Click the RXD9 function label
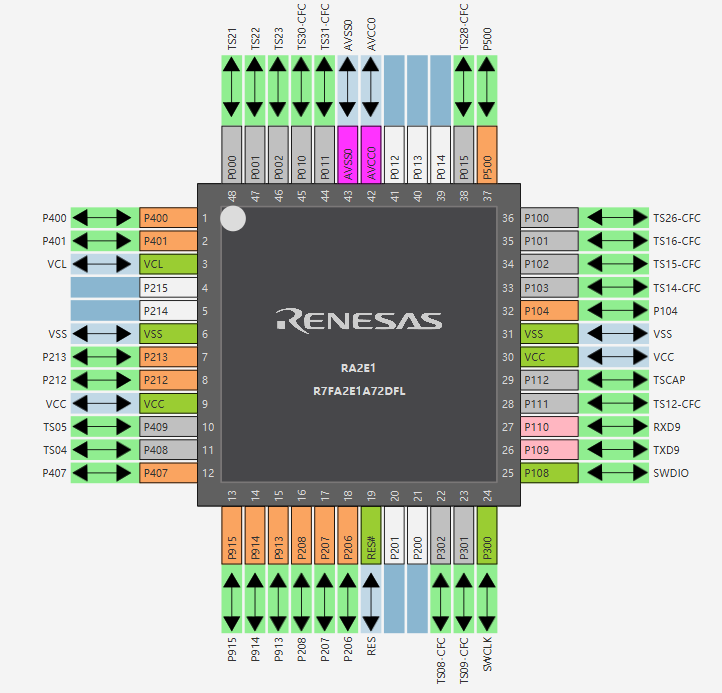This screenshot has height=693, width=722. (x=666, y=427)
